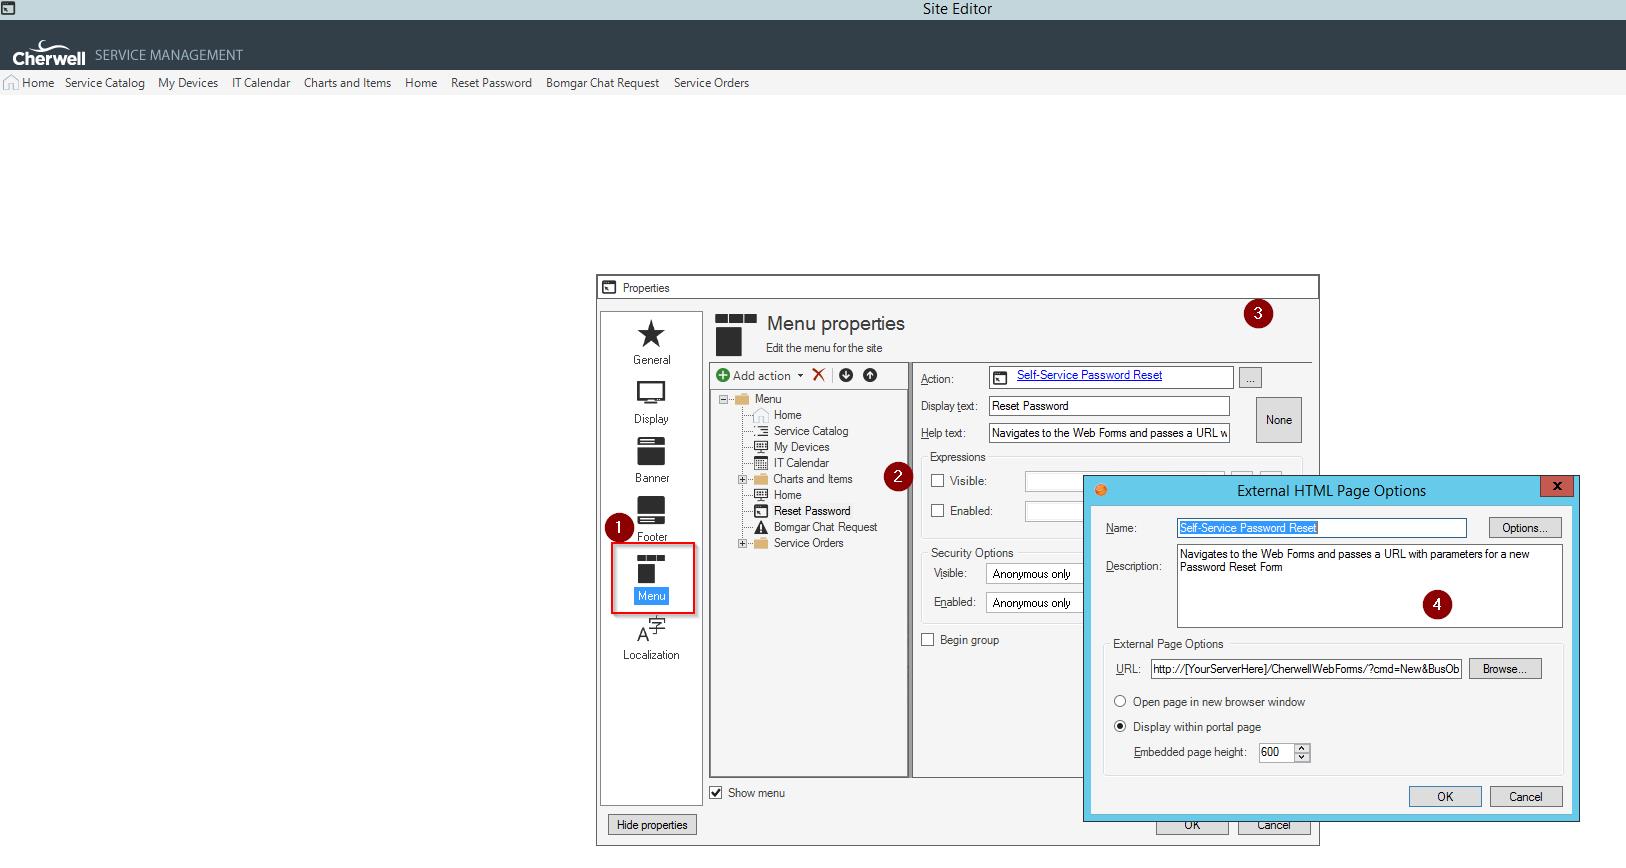Open Service Catalog in the top menu
This screenshot has height=868, width=1626.
104,83
